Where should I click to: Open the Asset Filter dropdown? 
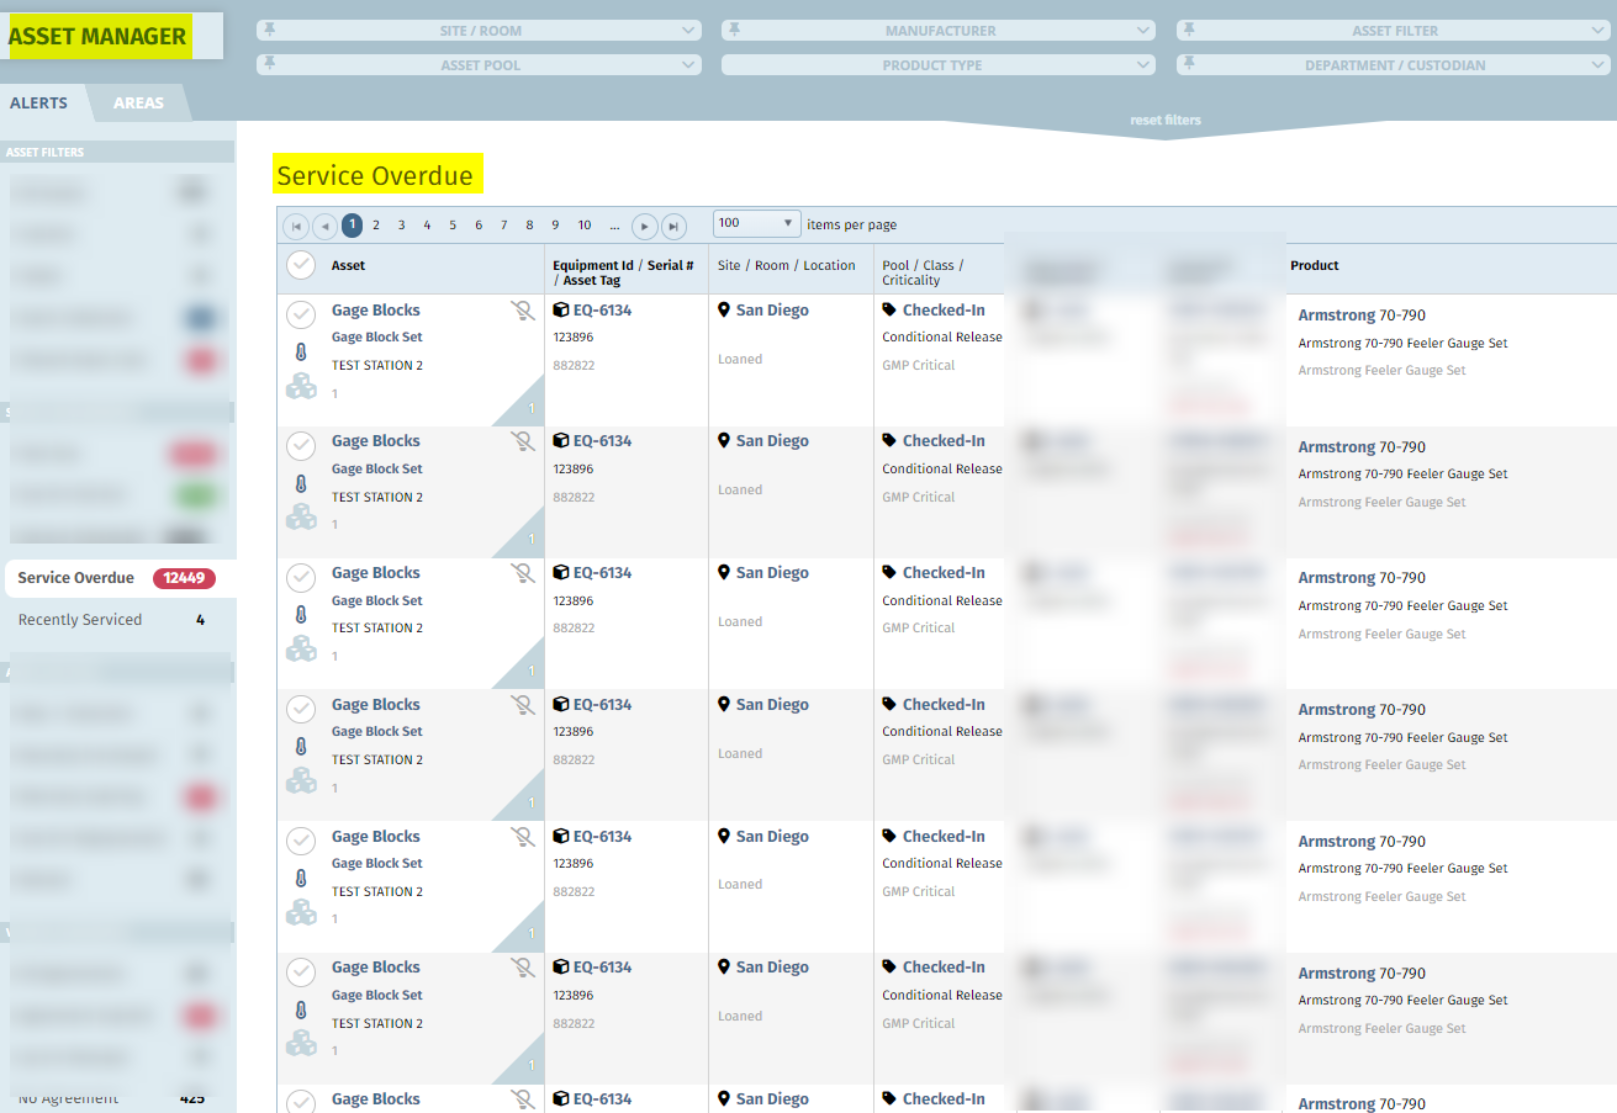click(1393, 30)
